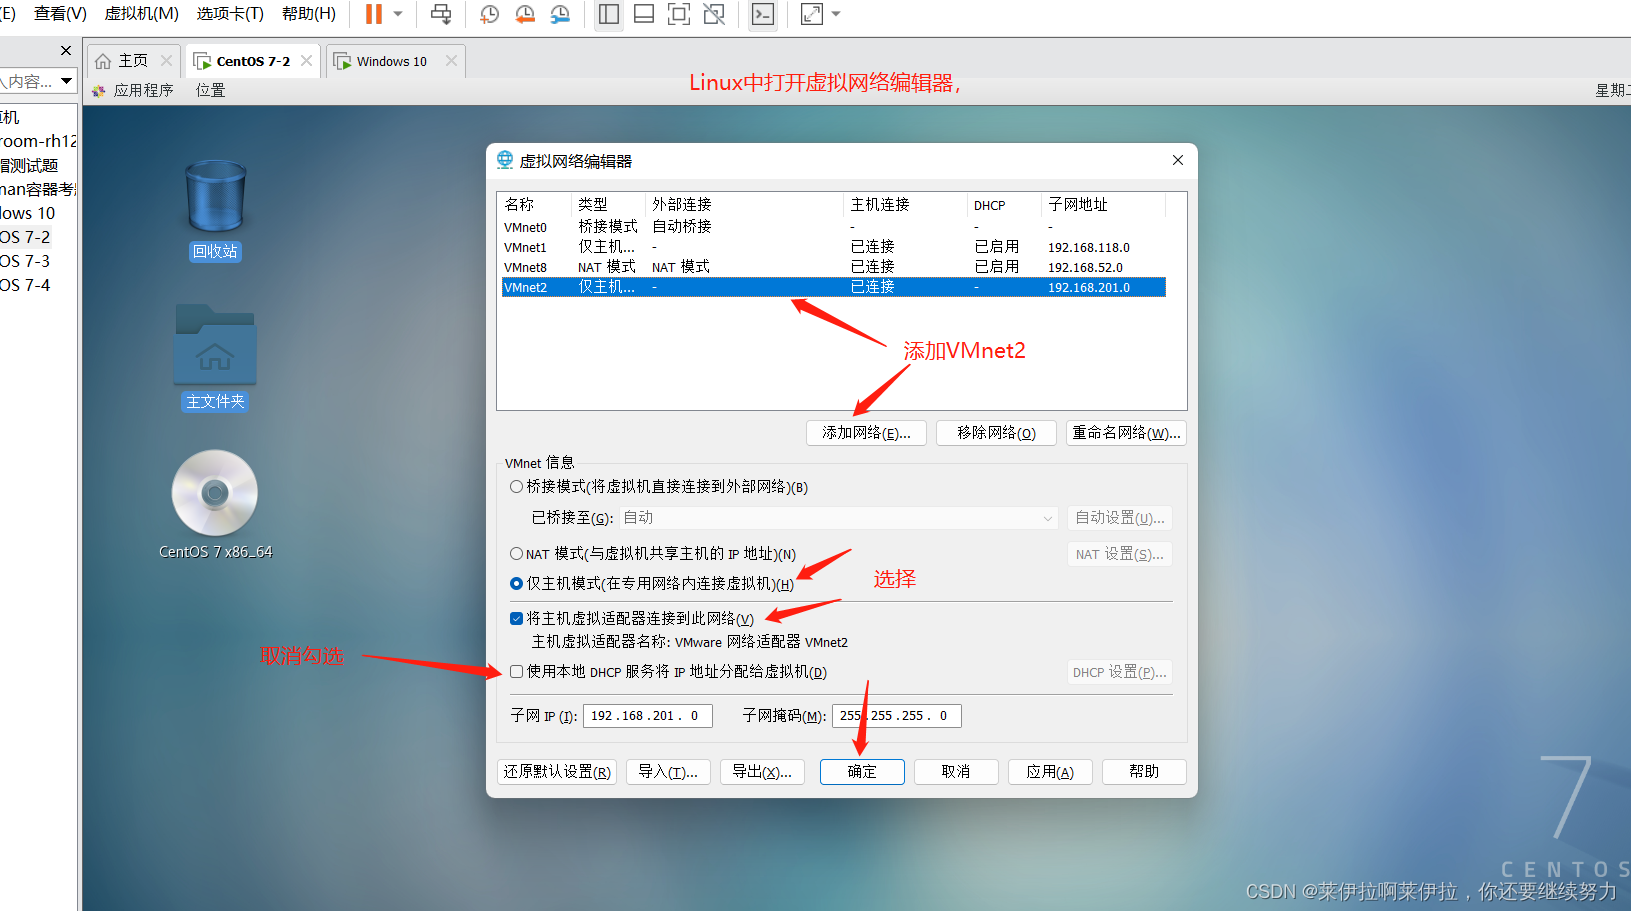
Task: Open the 查看(V) menu
Action: click(60, 14)
